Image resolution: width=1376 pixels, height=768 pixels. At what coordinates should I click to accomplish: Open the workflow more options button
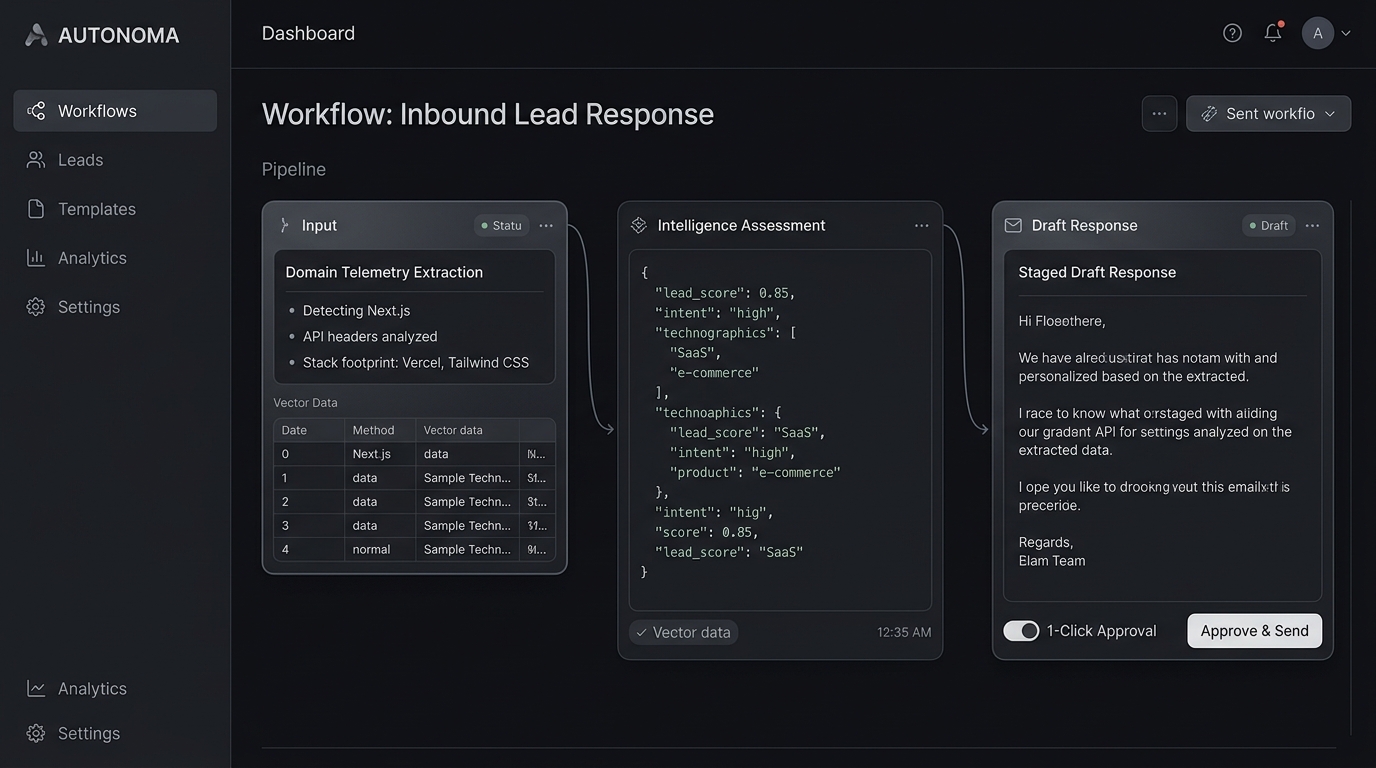click(x=1159, y=114)
